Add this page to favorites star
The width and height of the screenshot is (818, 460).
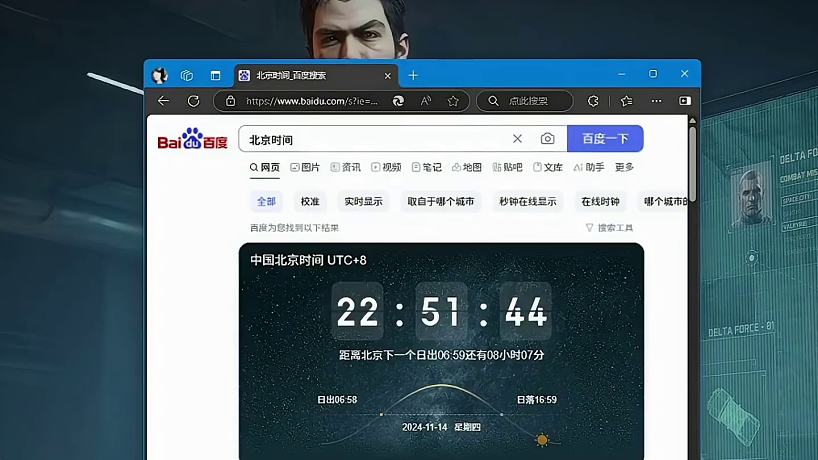(453, 101)
